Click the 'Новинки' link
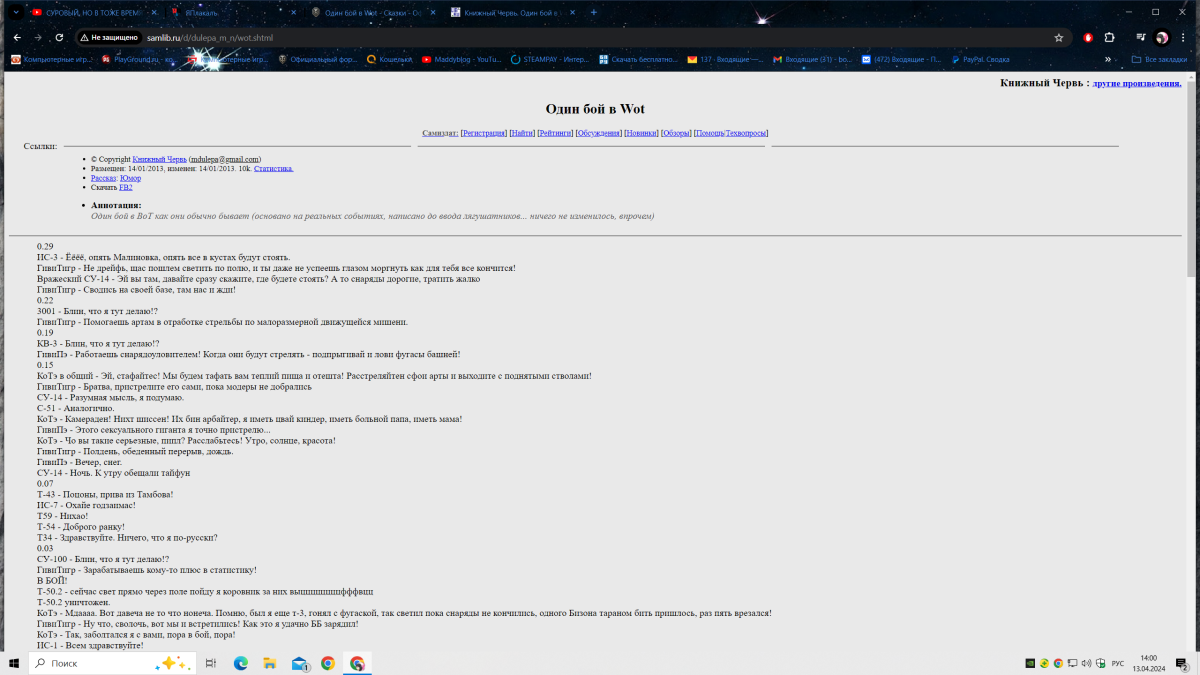The image size is (1200, 675). (641, 133)
